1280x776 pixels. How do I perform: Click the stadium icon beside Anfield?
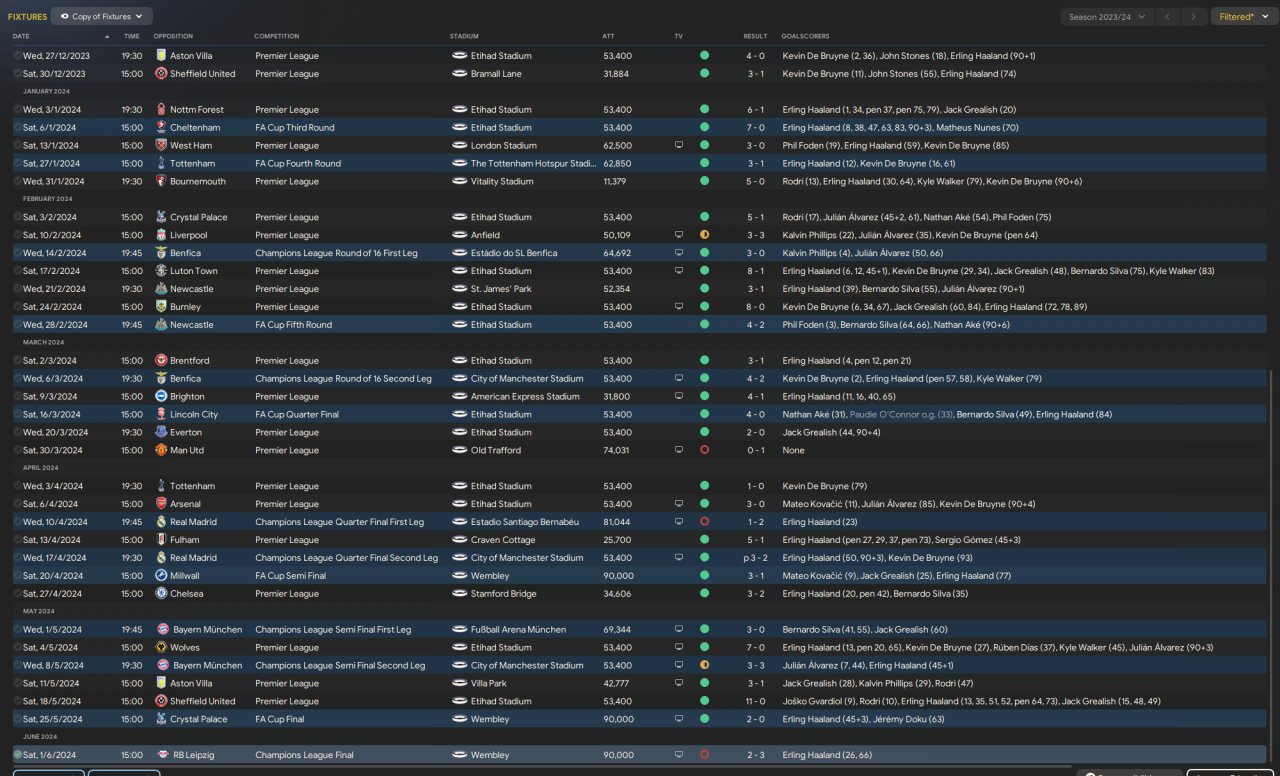(x=460, y=235)
